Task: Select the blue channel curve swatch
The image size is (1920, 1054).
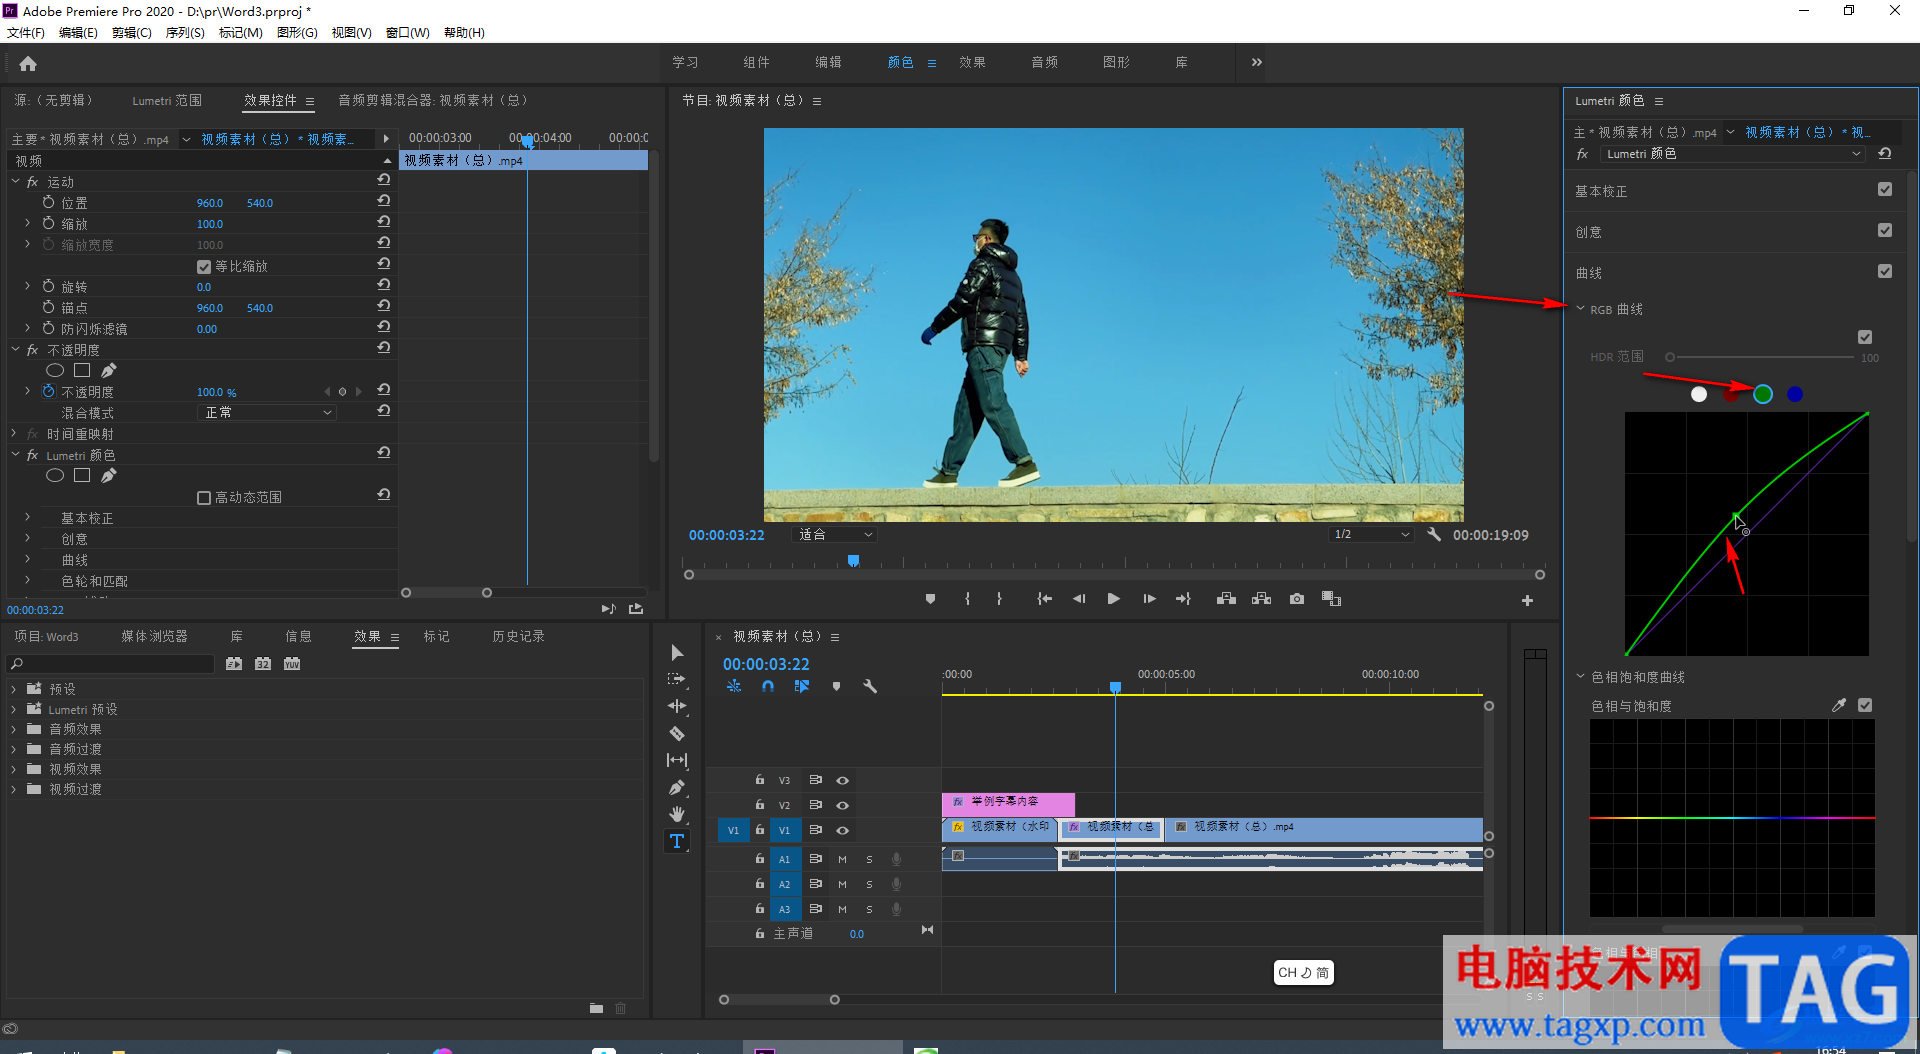Action: [x=1795, y=394]
